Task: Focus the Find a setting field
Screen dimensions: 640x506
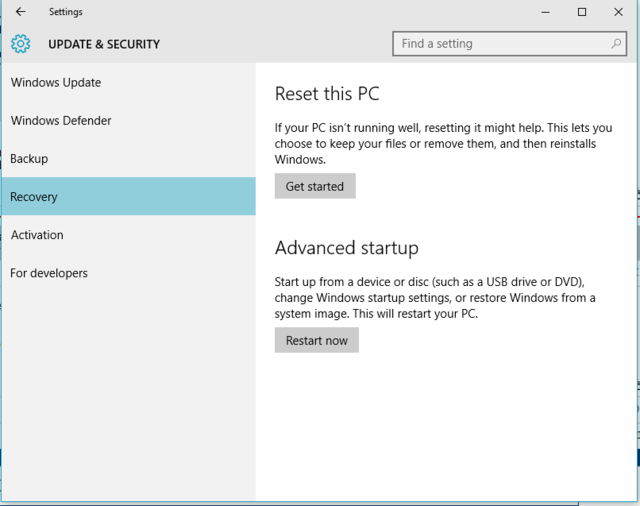Action: tap(509, 44)
